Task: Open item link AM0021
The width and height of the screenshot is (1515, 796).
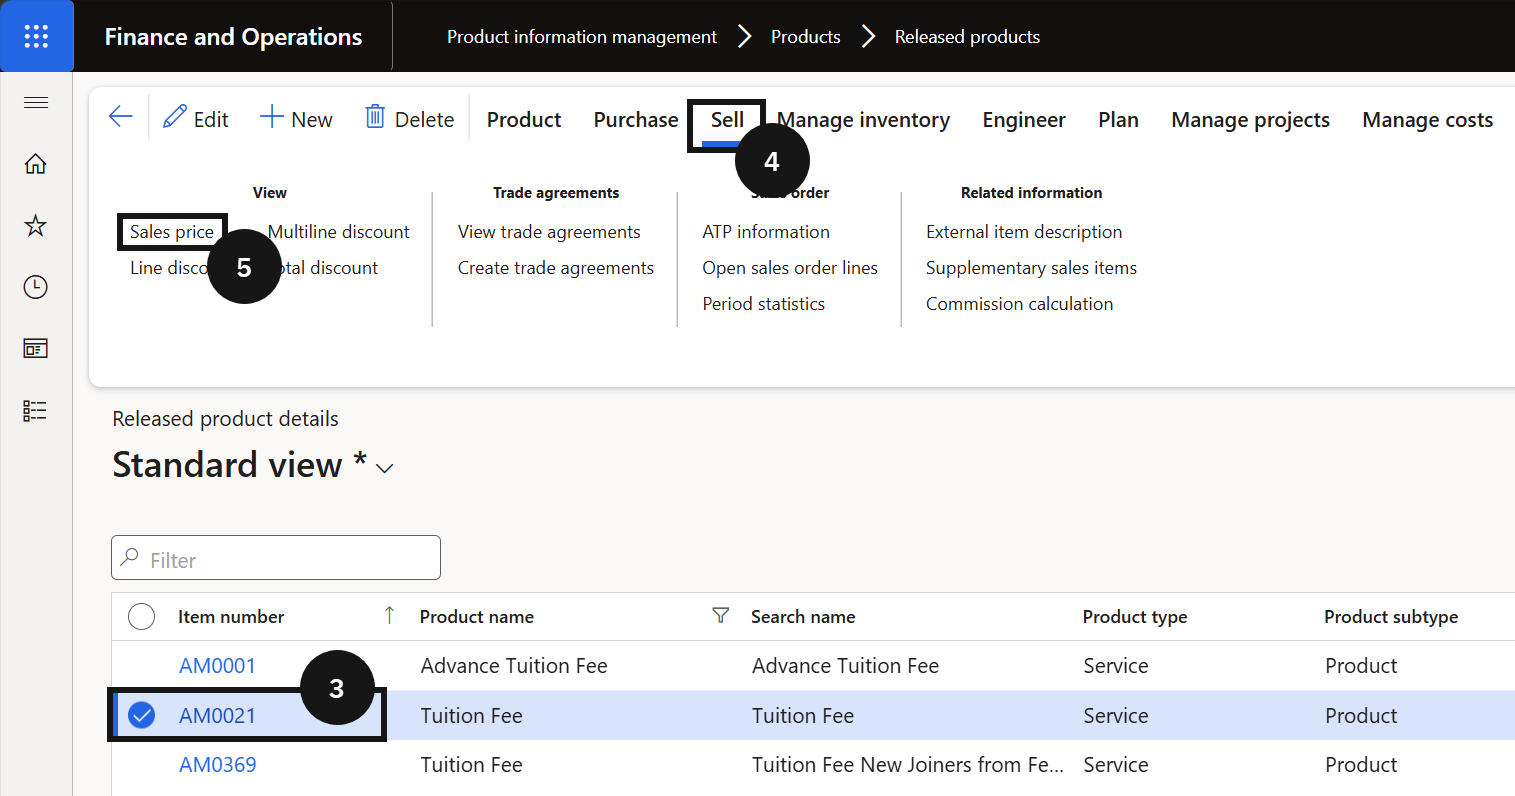Action: tap(217, 716)
